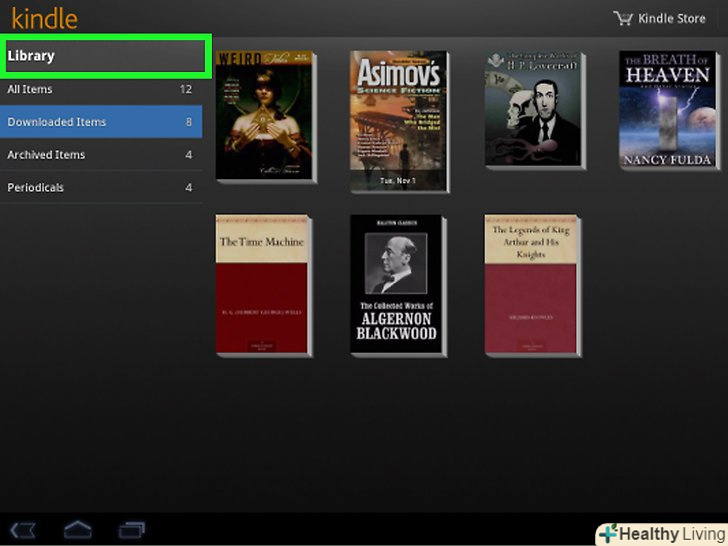Image resolution: width=728 pixels, height=546 pixels.
Task: Open The Breath of Heaven book
Action: point(670,110)
